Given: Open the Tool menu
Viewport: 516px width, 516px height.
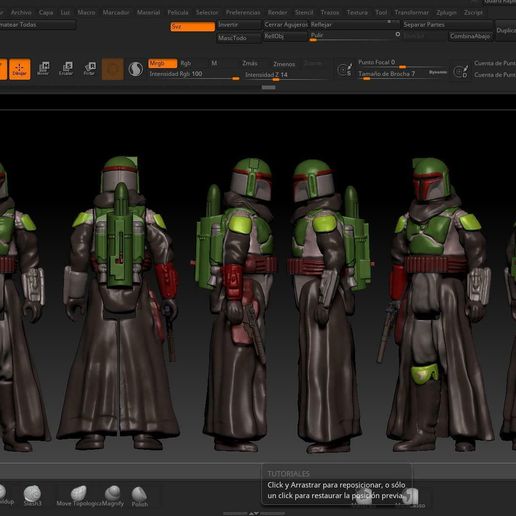Looking at the screenshot, I should click(x=381, y=13).
